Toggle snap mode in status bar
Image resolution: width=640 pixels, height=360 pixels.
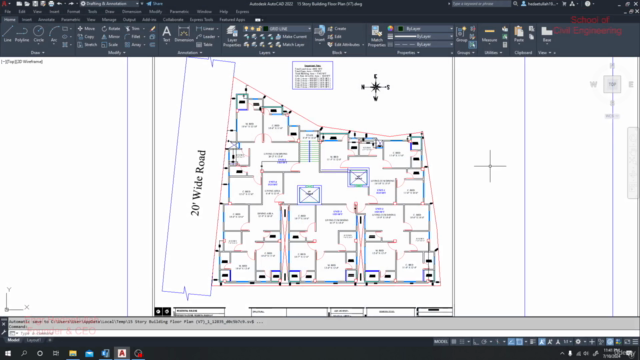pos(462,342)
